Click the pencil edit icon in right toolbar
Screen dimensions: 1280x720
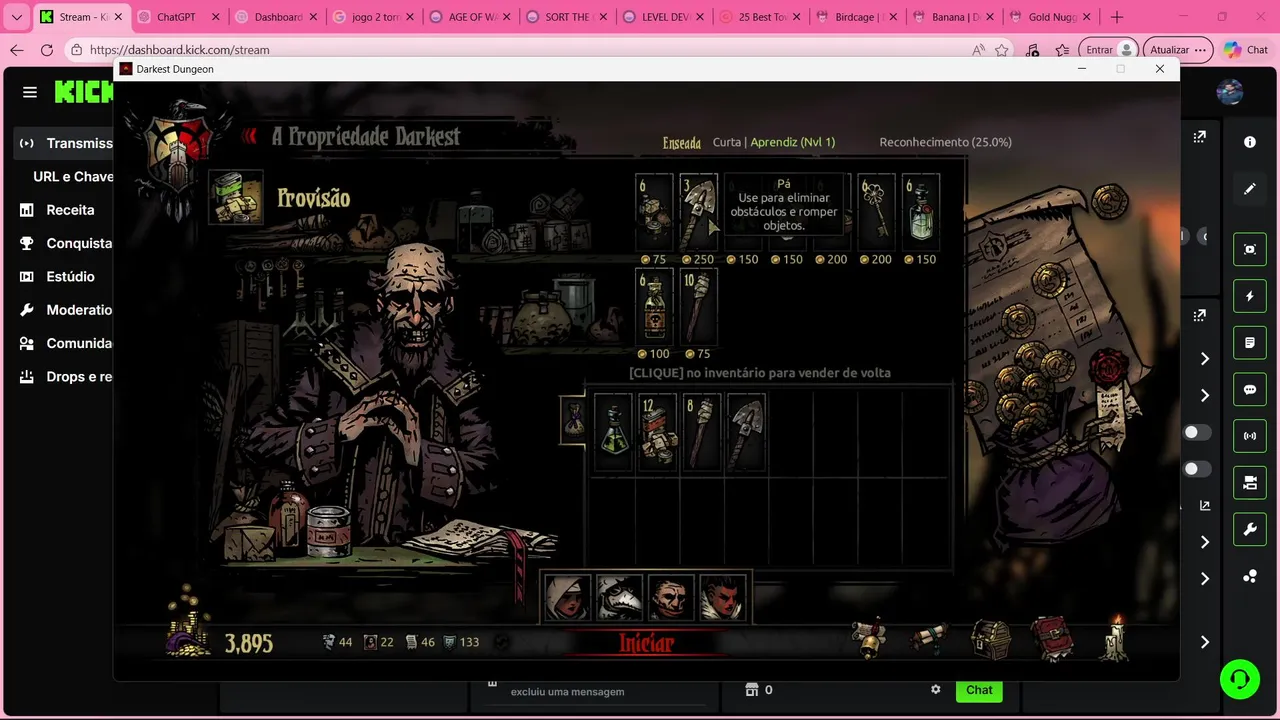(x=1250, y=189)
